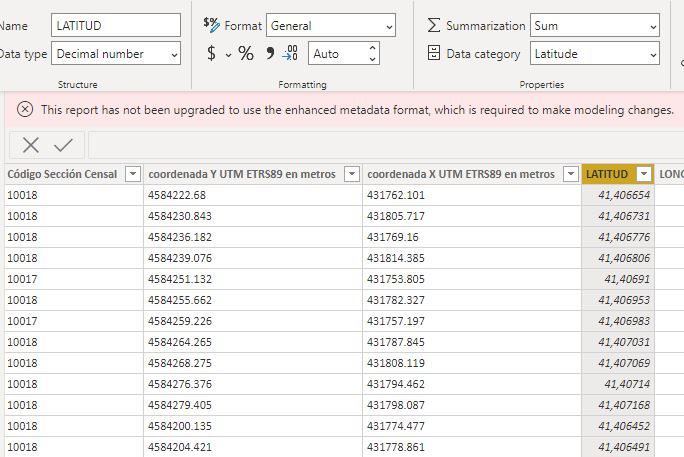Screen dimensions: 684x457
Task: Click cell 431762.101
Action: [x=472, y=195]
